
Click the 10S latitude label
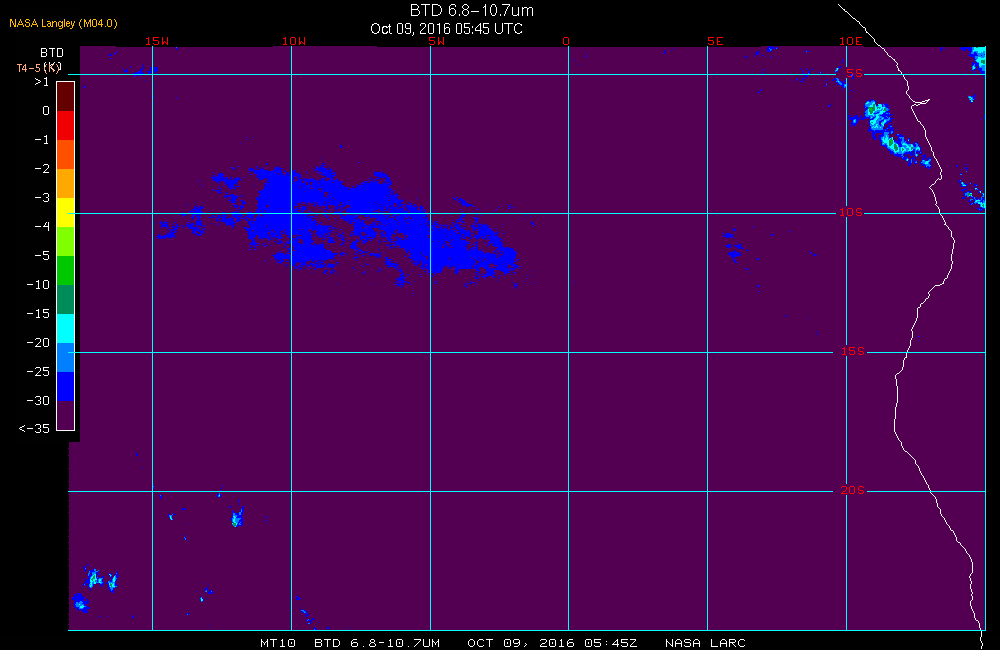[x=851, y=212]
